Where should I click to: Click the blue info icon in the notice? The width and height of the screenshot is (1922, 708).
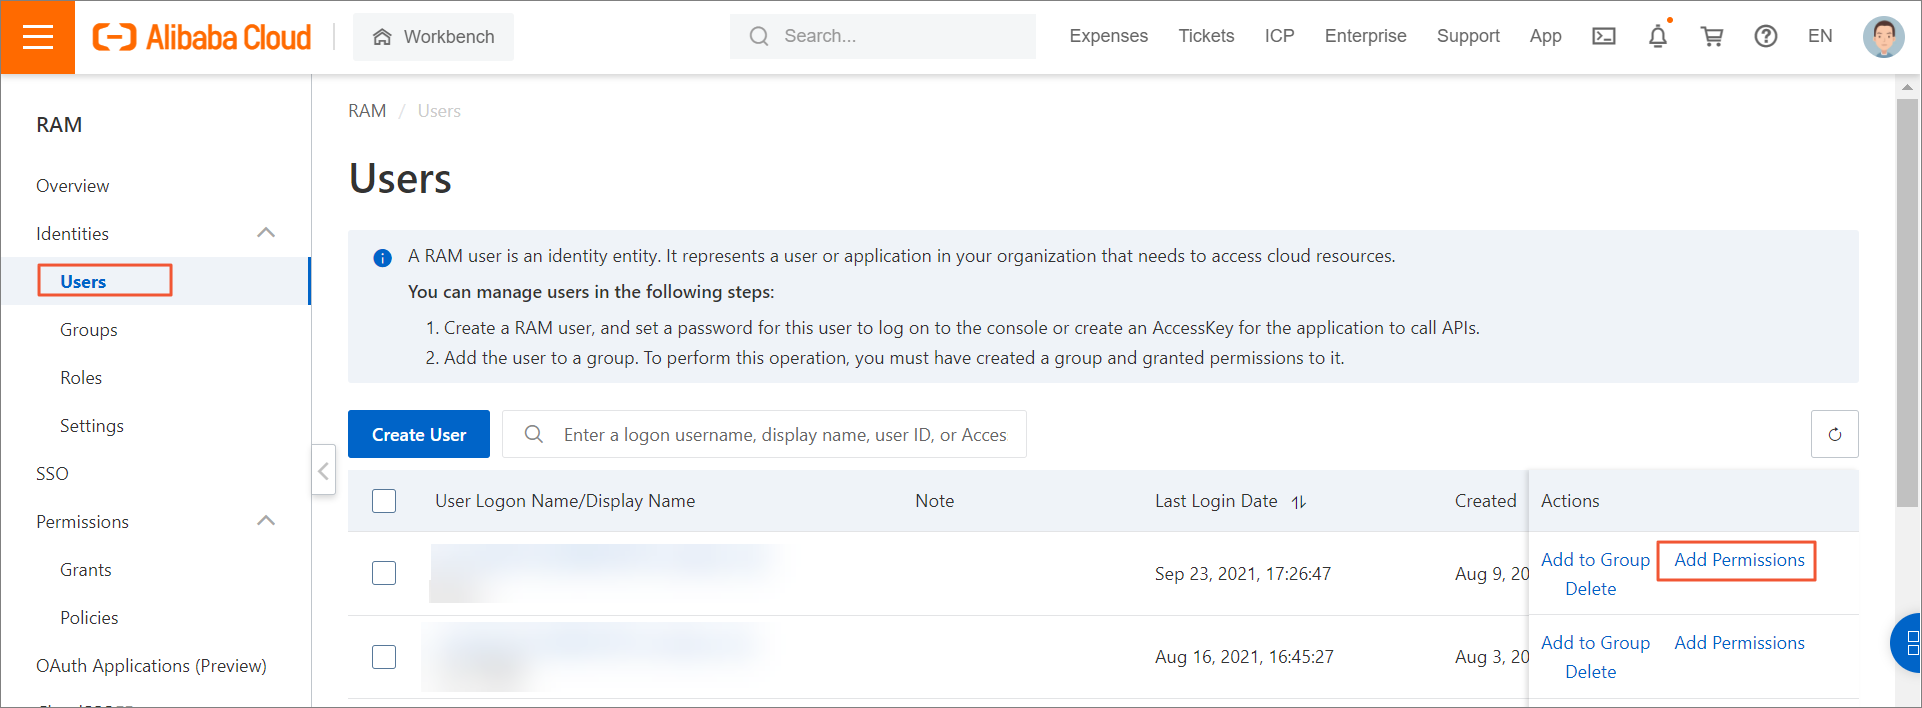pos(382,258)
